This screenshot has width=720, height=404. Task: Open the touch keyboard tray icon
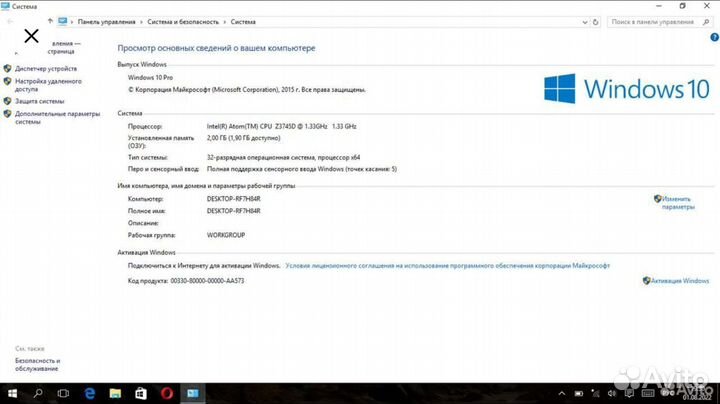pyautogui.click(x=648, y=393)
